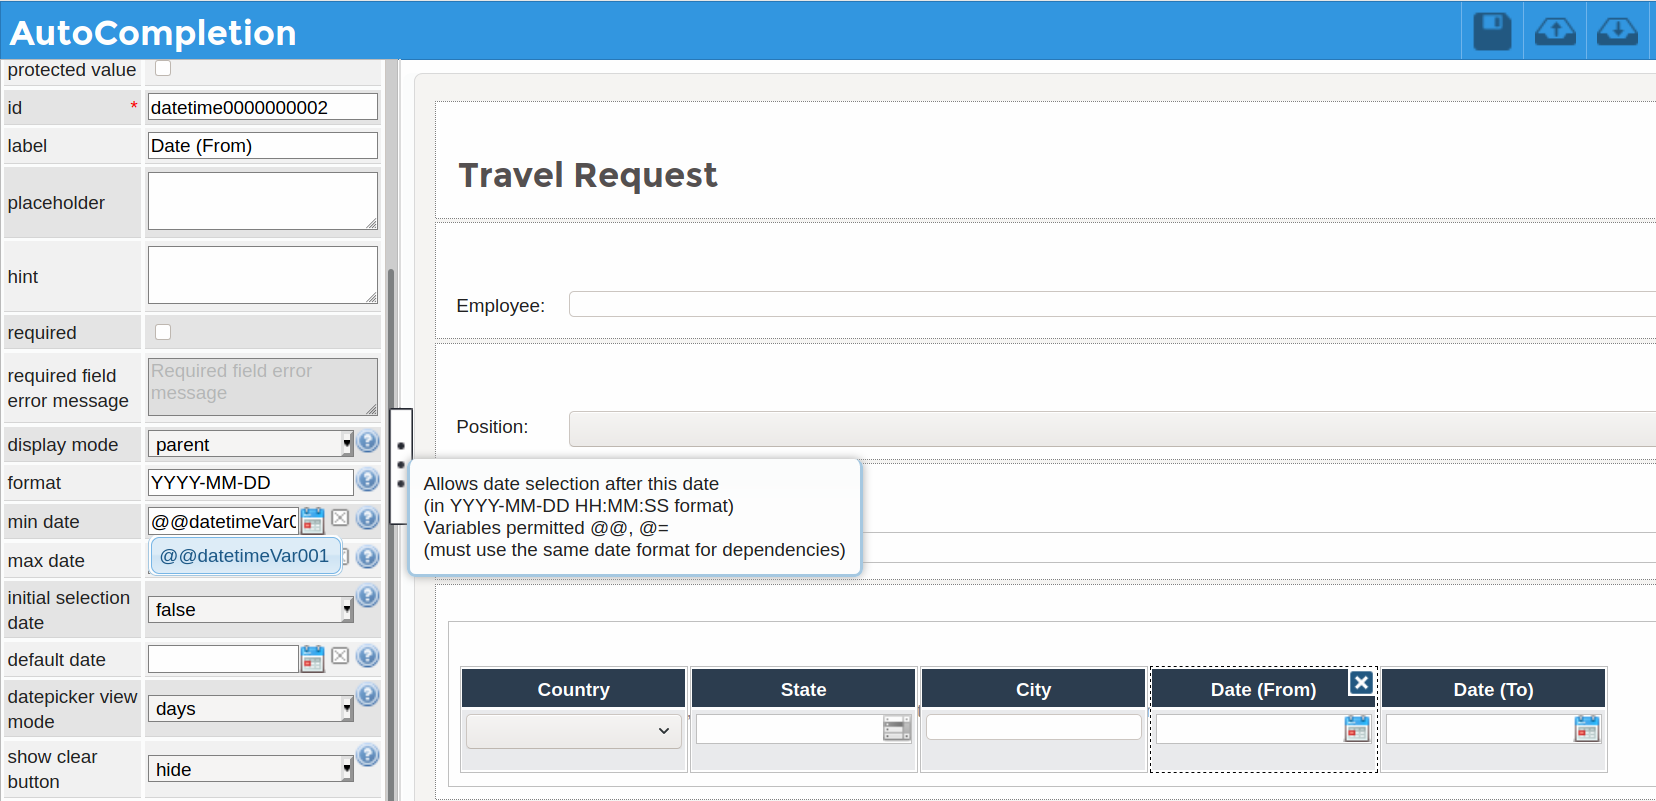Viewport: 1656px width, 801px height.
Task: Expand the initial selection date dropdown
Action: [x=250, y=610]
